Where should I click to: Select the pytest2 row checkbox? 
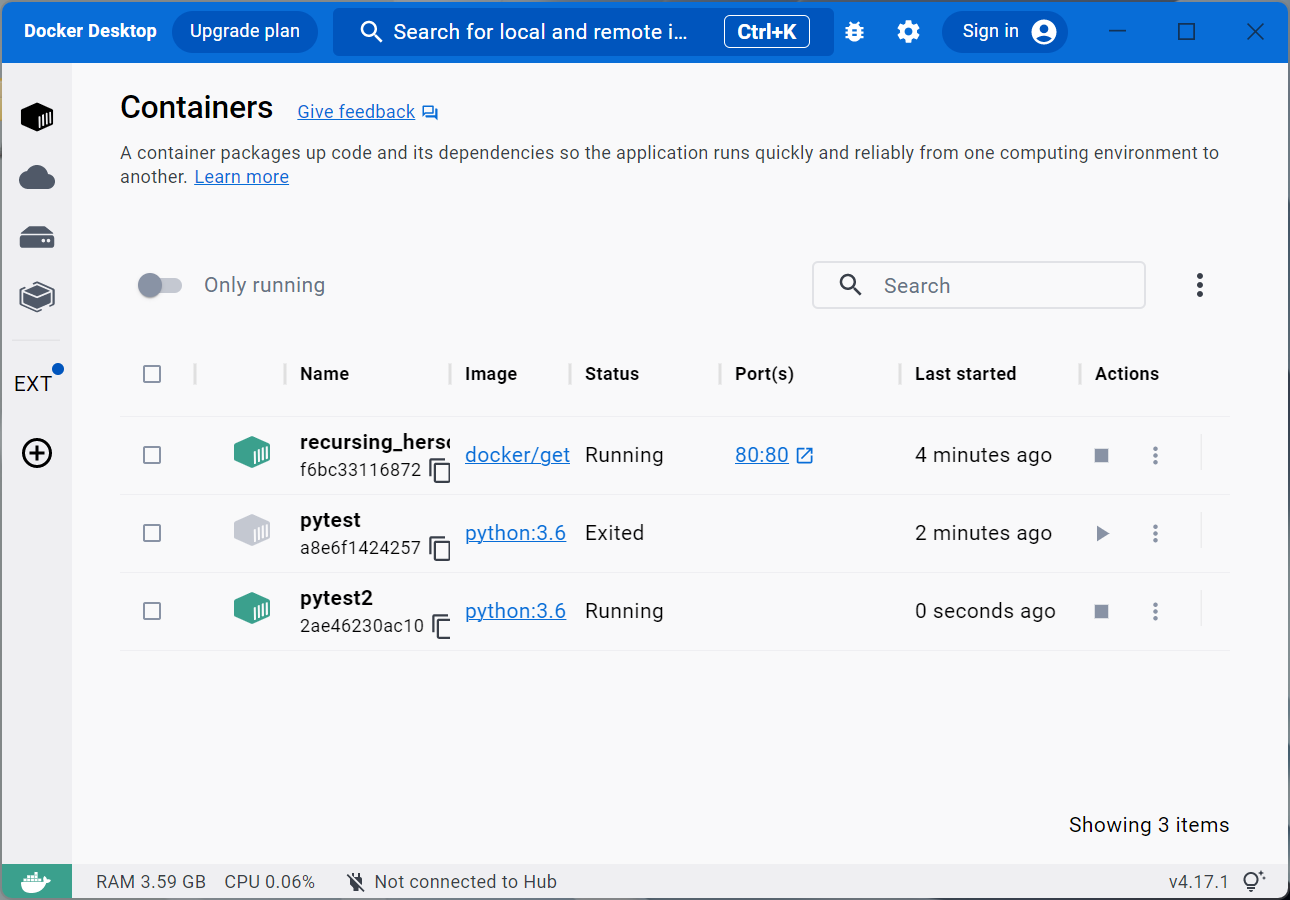[x=152, y=611]
